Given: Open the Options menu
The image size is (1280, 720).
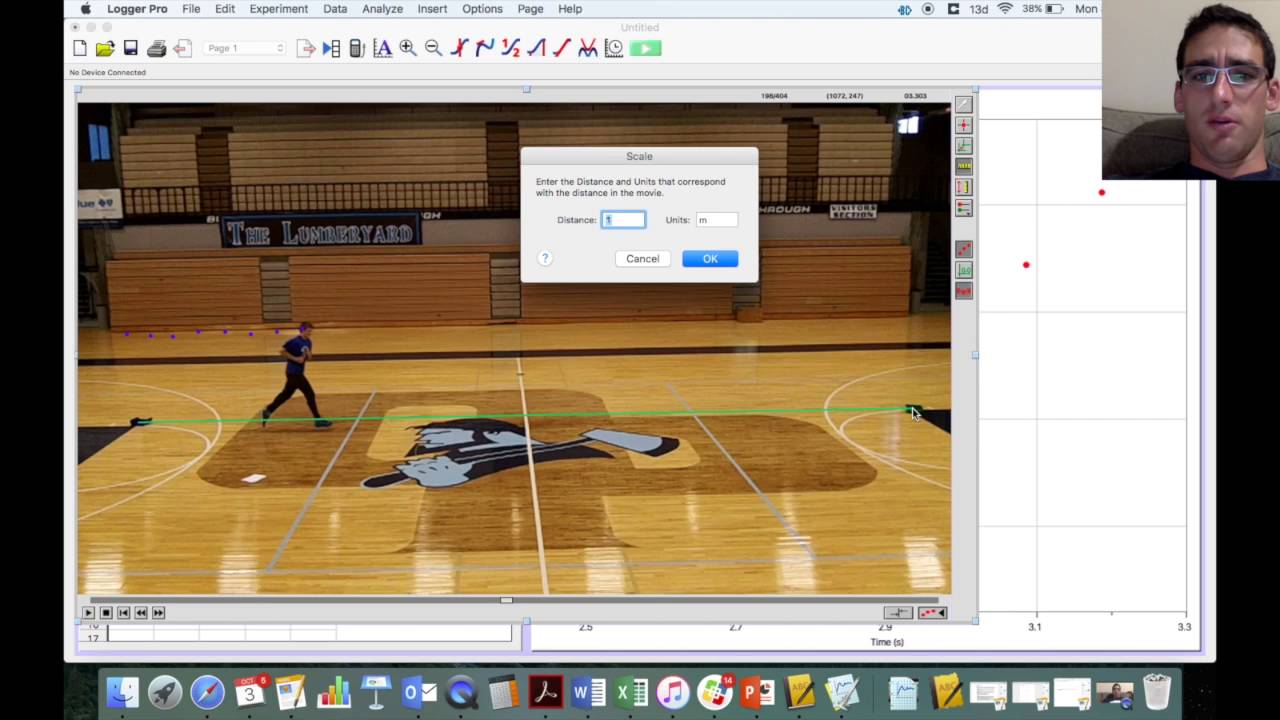Looking at the screenshot, I should tap(482, 9).
